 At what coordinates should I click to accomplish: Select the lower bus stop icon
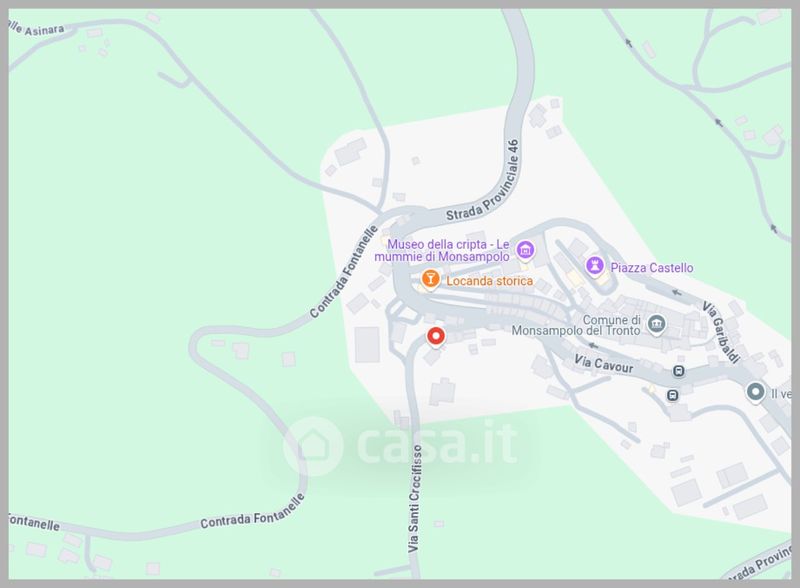click(x=673, y=395)
